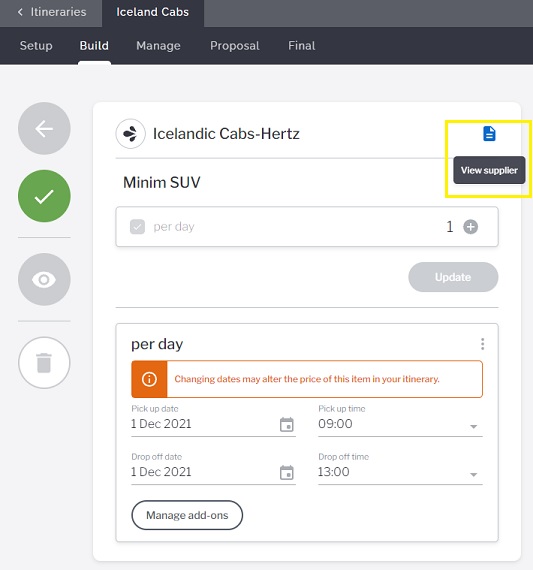
Task: Open the Drop off date calendar icon
Action: coord(286,472)
